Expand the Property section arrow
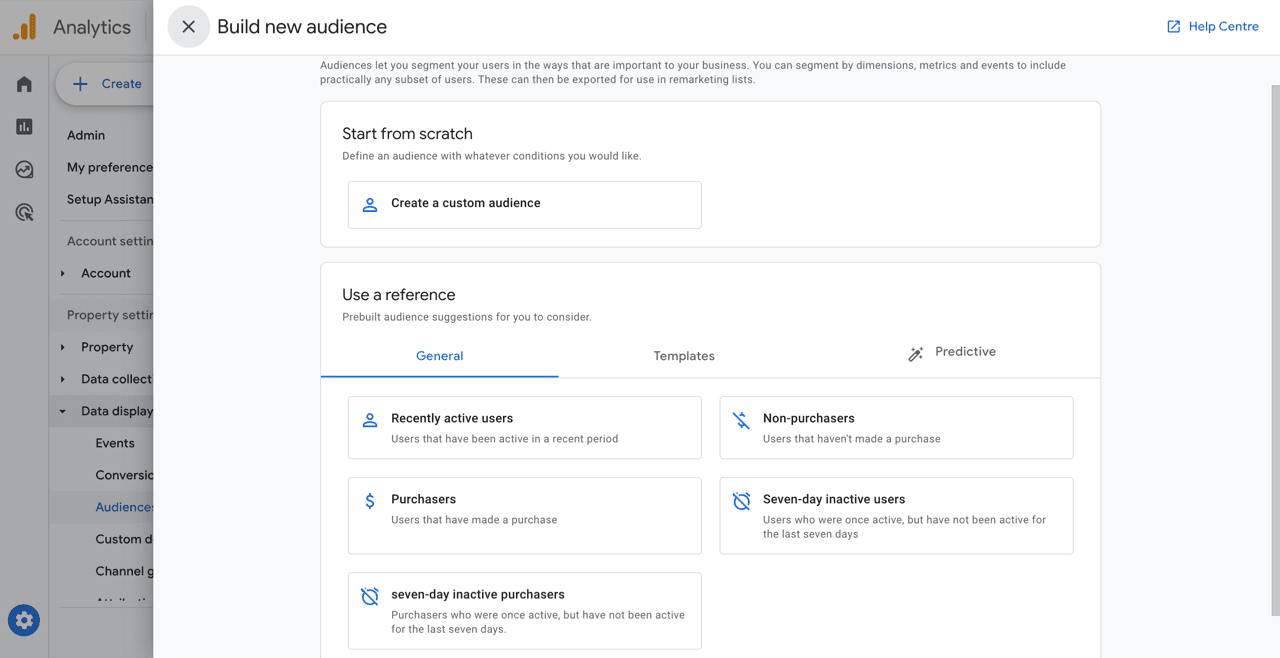Image resolution: width=1280 pixels, height=658 pixels. point(63,347)
